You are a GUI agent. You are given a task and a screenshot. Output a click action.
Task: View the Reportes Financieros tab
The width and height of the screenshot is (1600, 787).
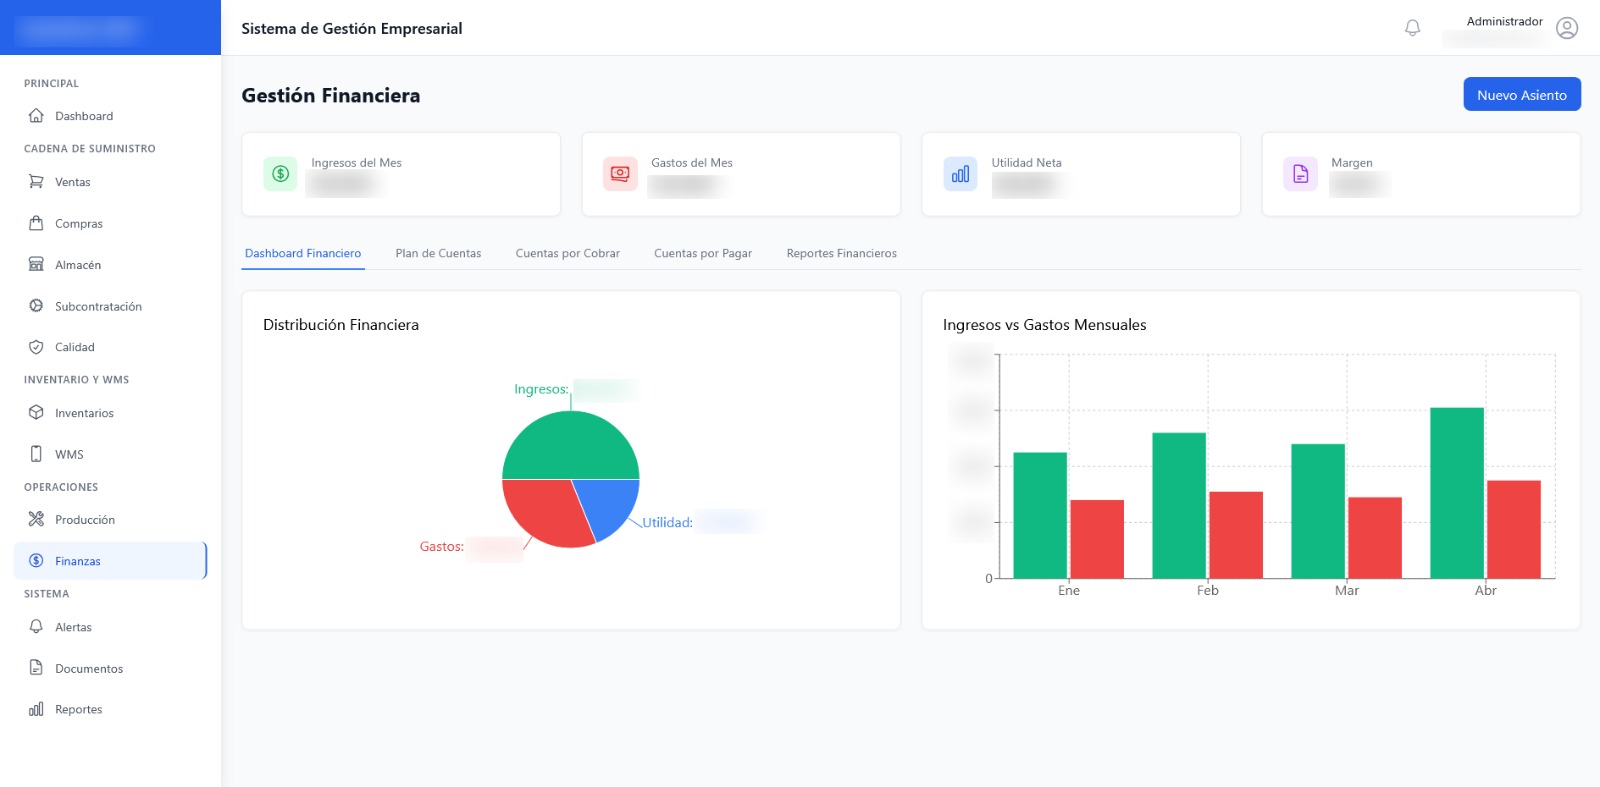point(841,254)
